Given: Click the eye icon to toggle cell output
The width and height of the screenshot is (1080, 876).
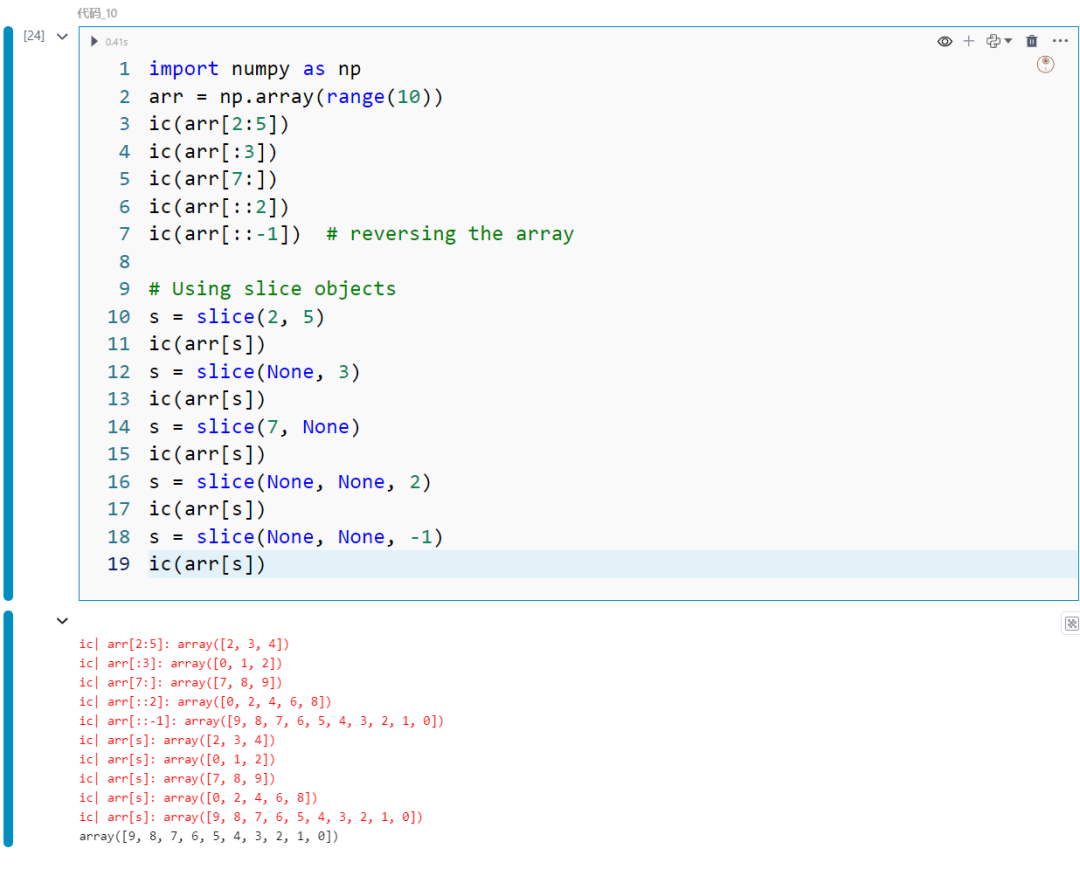Looking at the screenshot, I should tap(944, 41).
